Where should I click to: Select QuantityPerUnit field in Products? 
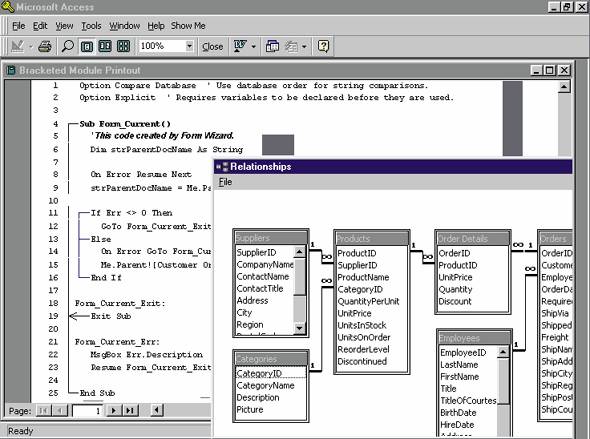tap(368, 301)
